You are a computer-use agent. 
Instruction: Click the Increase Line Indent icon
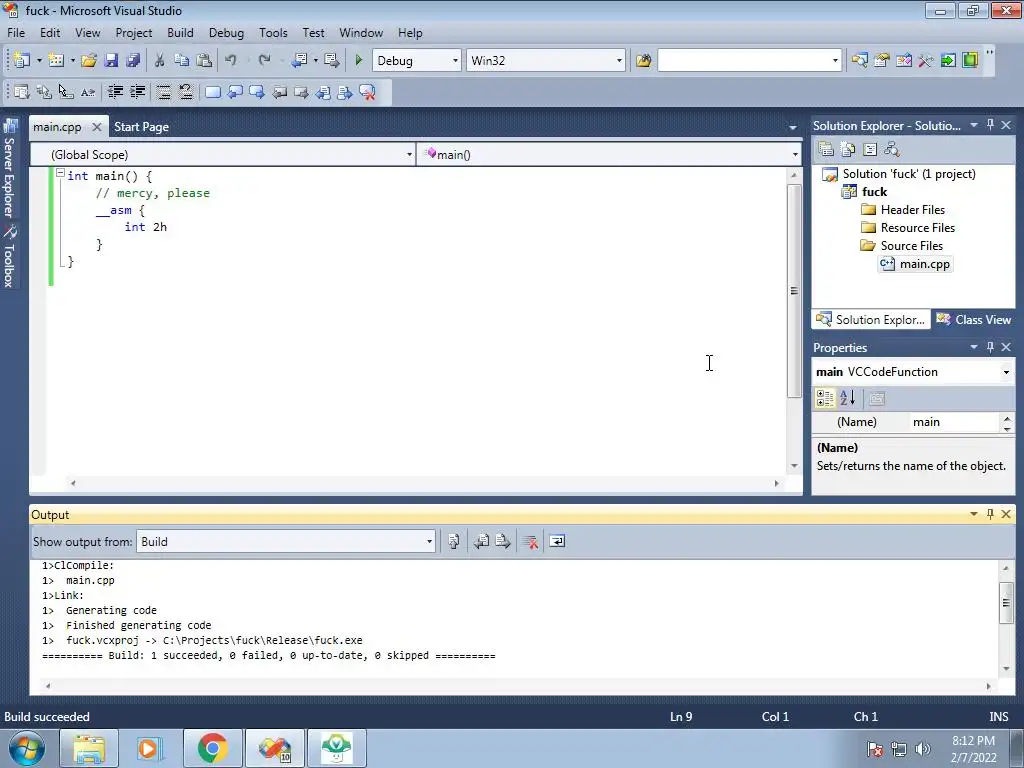[137, 92]
